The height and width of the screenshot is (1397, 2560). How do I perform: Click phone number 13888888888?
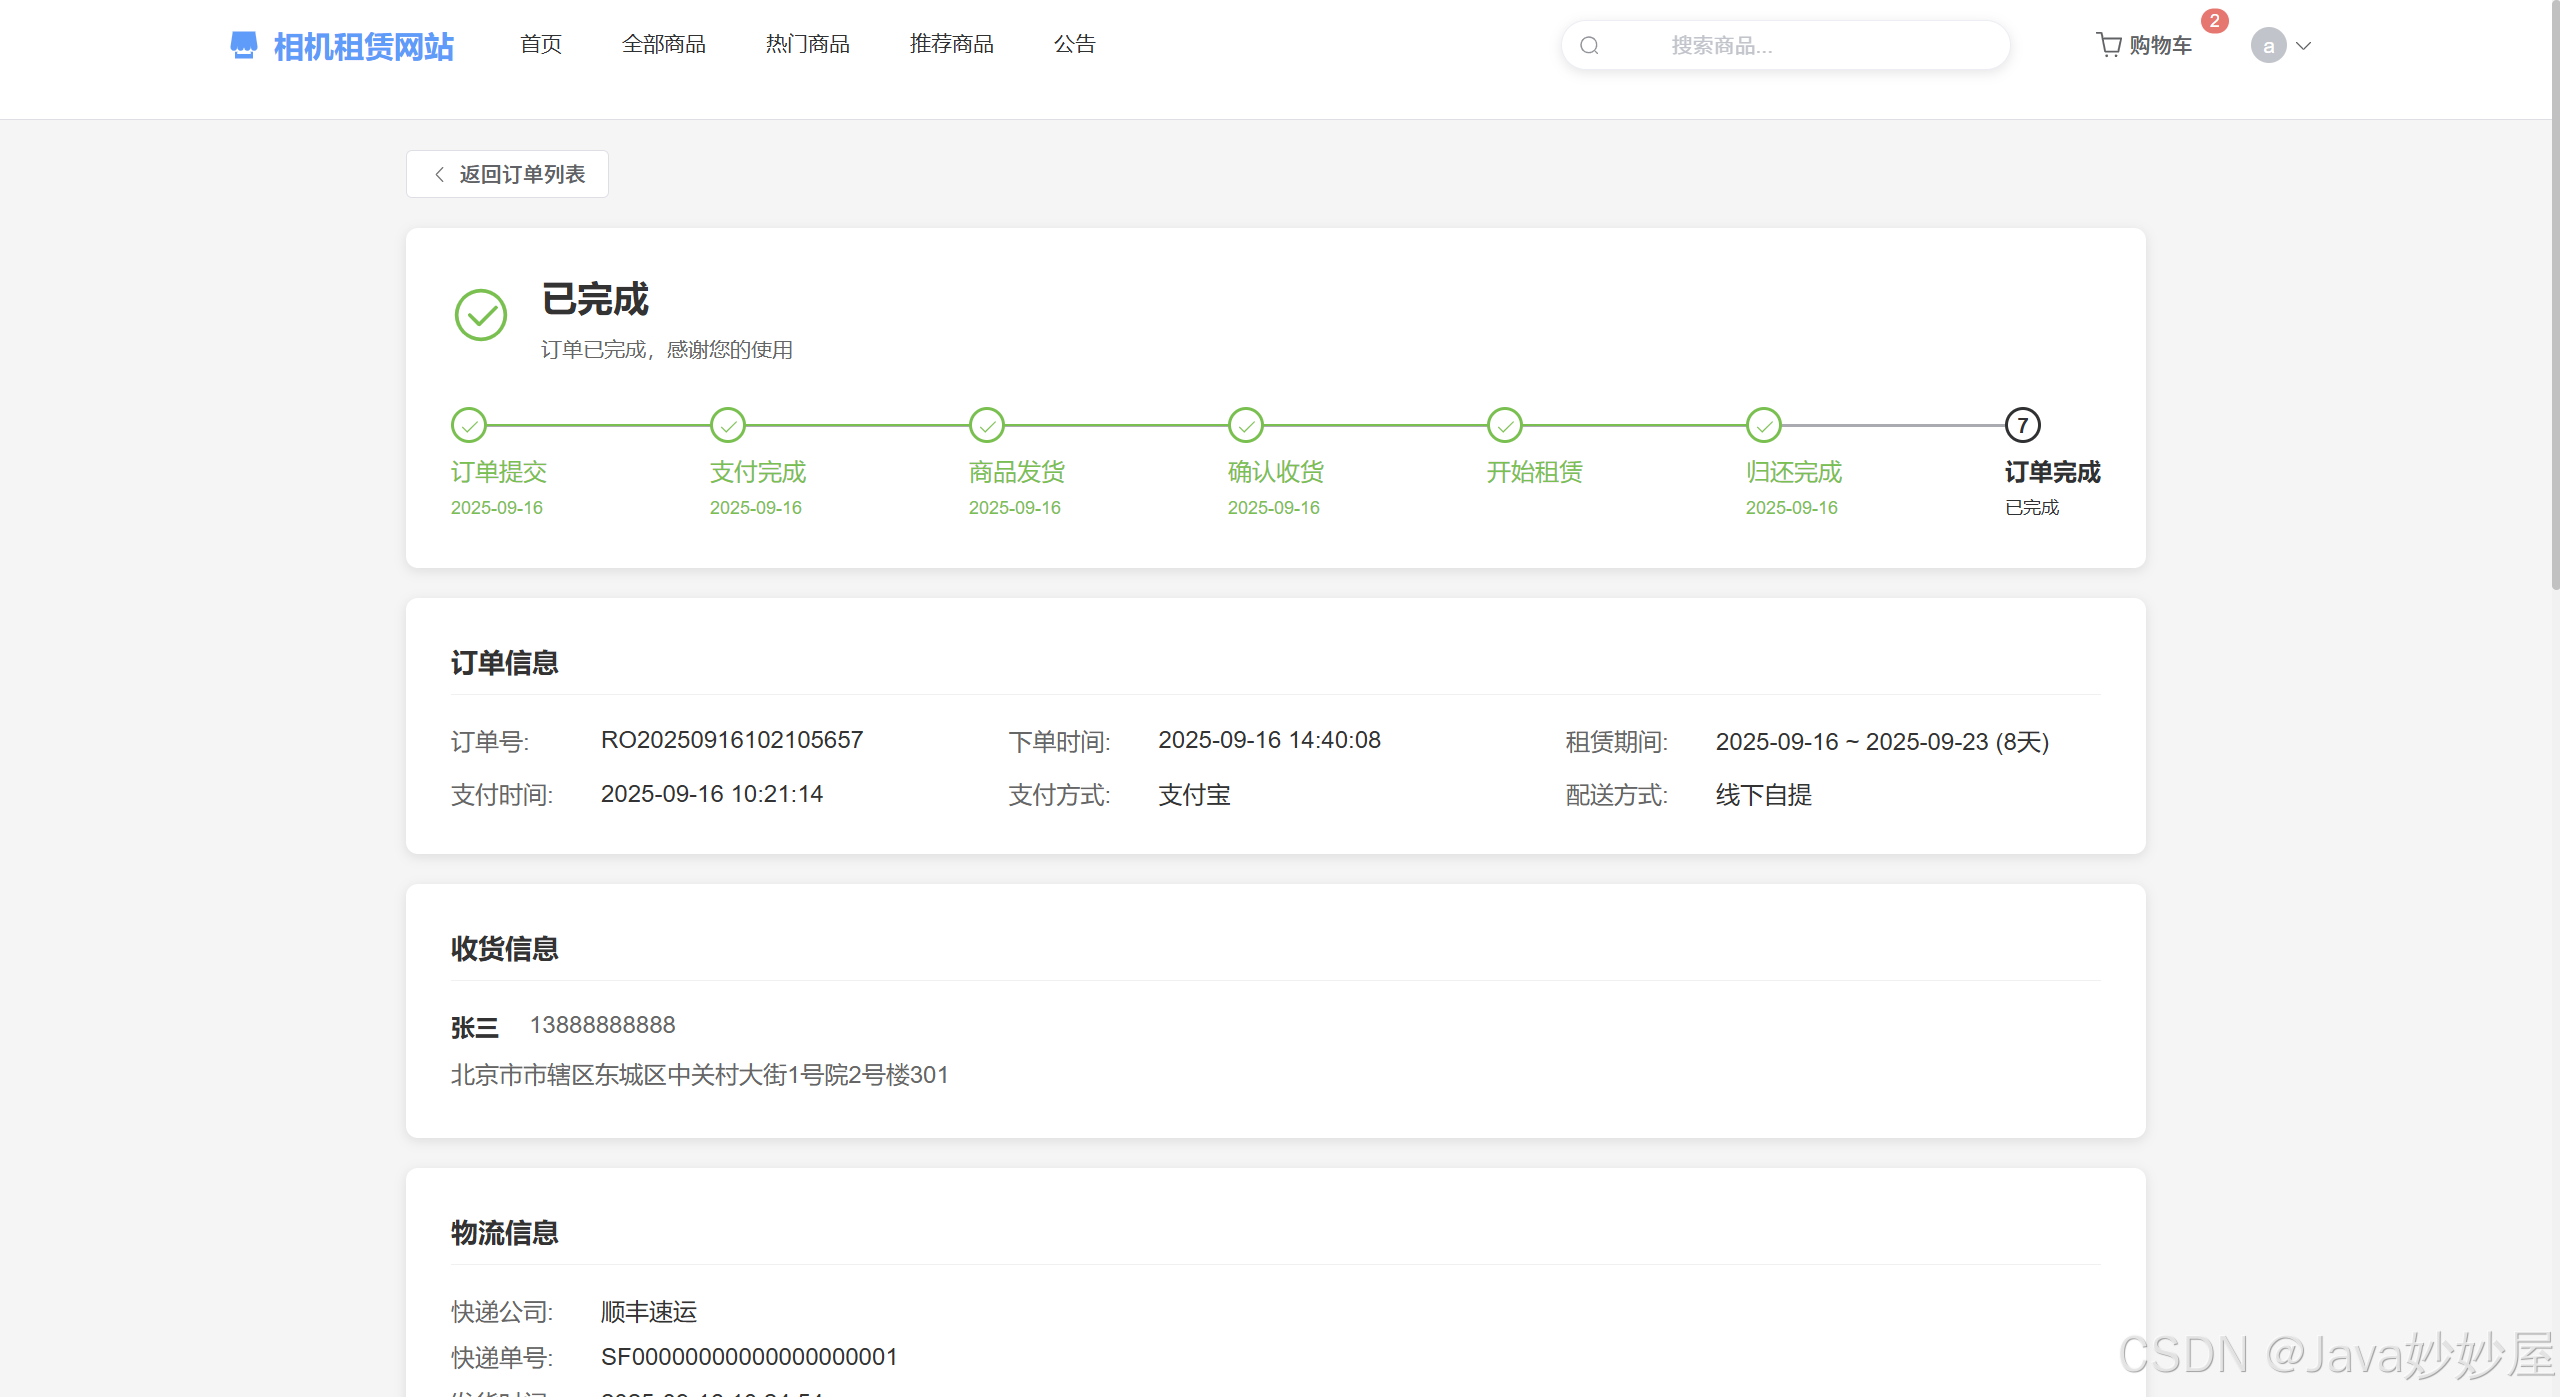click(x=602, y=1025)
